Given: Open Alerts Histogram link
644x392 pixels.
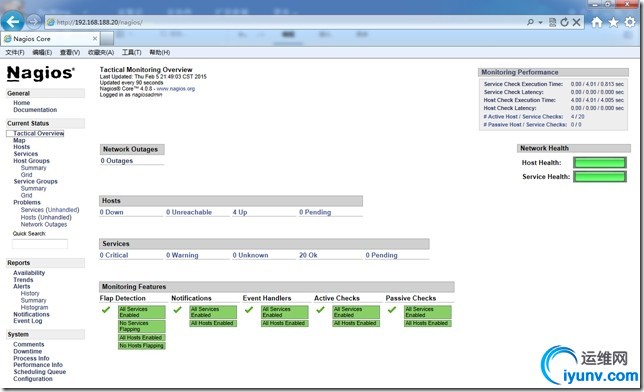Looking at the screenshot, I should pos(34,307).
